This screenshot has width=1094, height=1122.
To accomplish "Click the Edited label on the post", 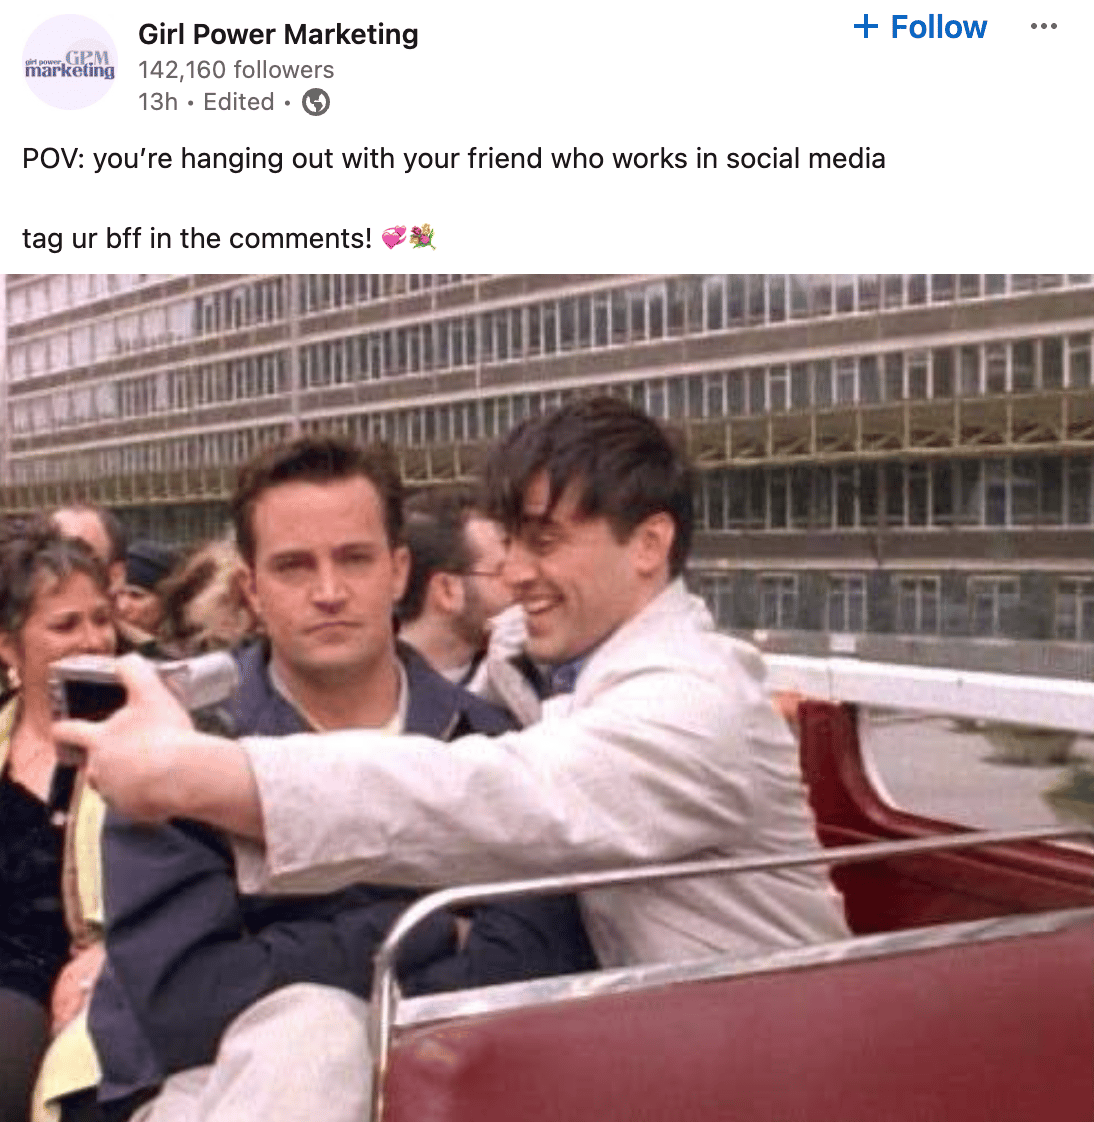I will 238,102.
